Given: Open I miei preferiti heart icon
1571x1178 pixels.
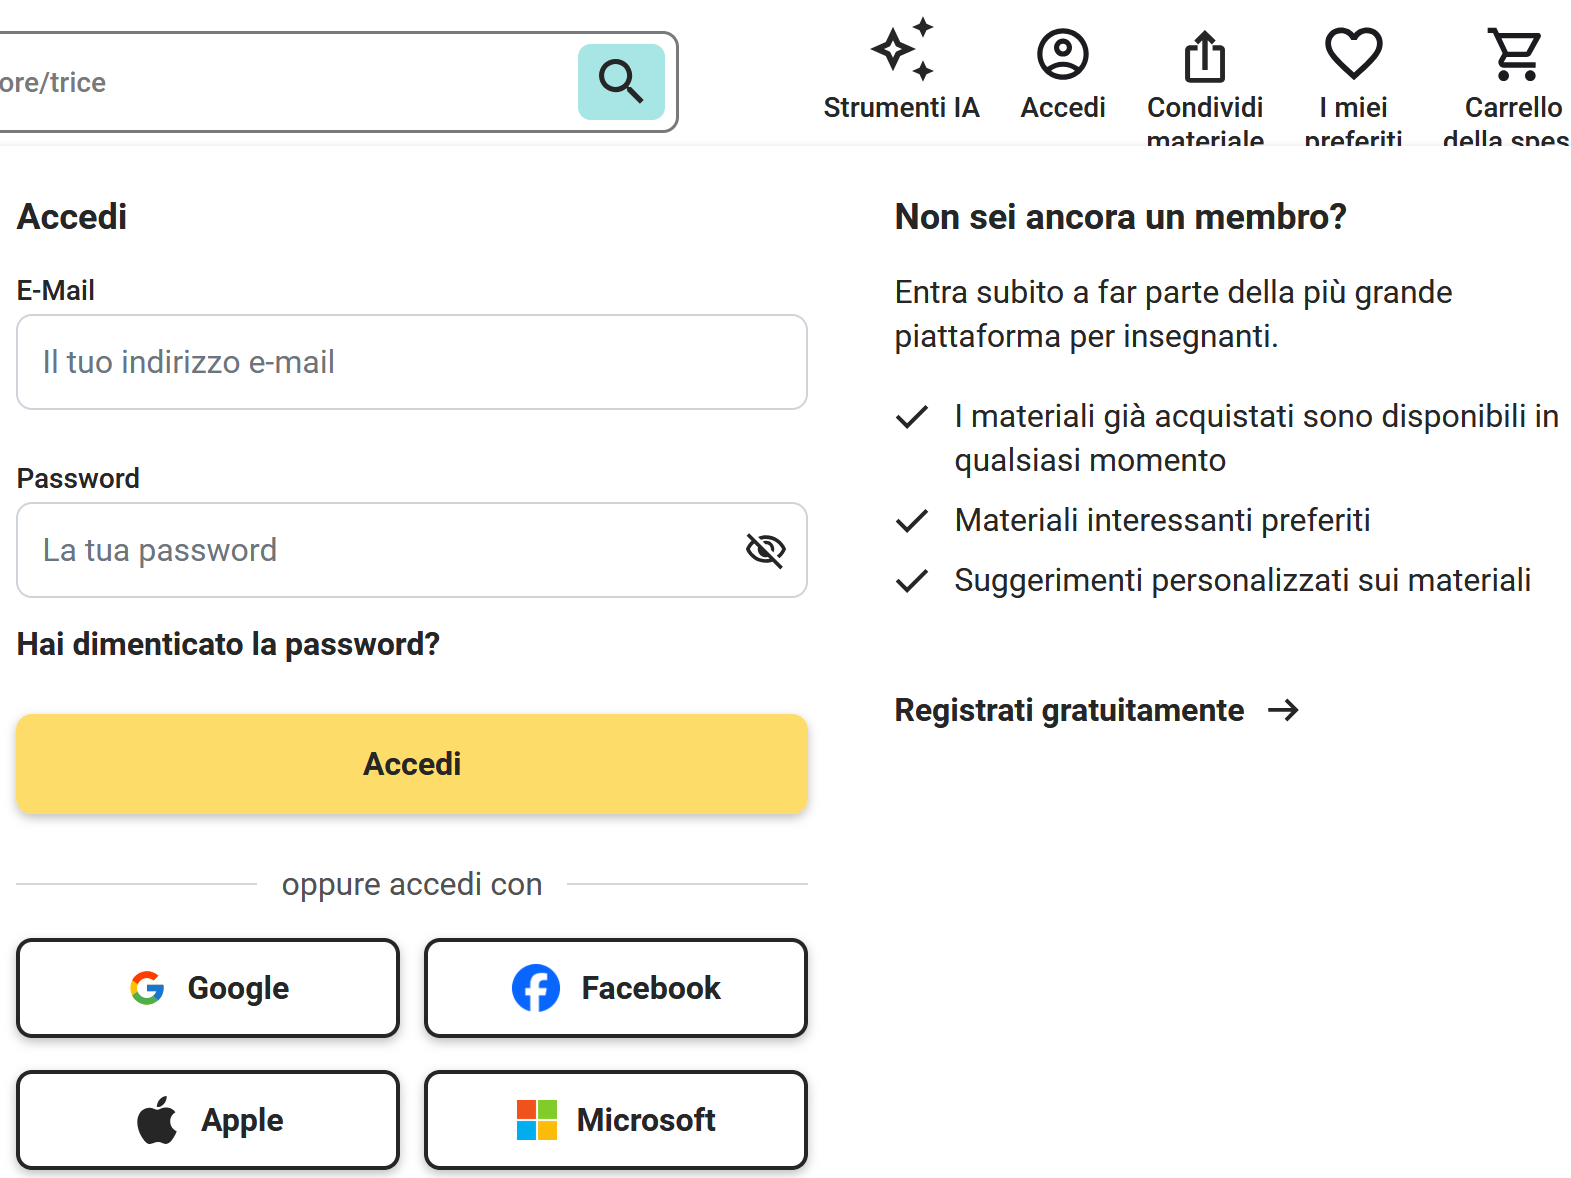Looking at the screenshot, I should coord(1353,53).
